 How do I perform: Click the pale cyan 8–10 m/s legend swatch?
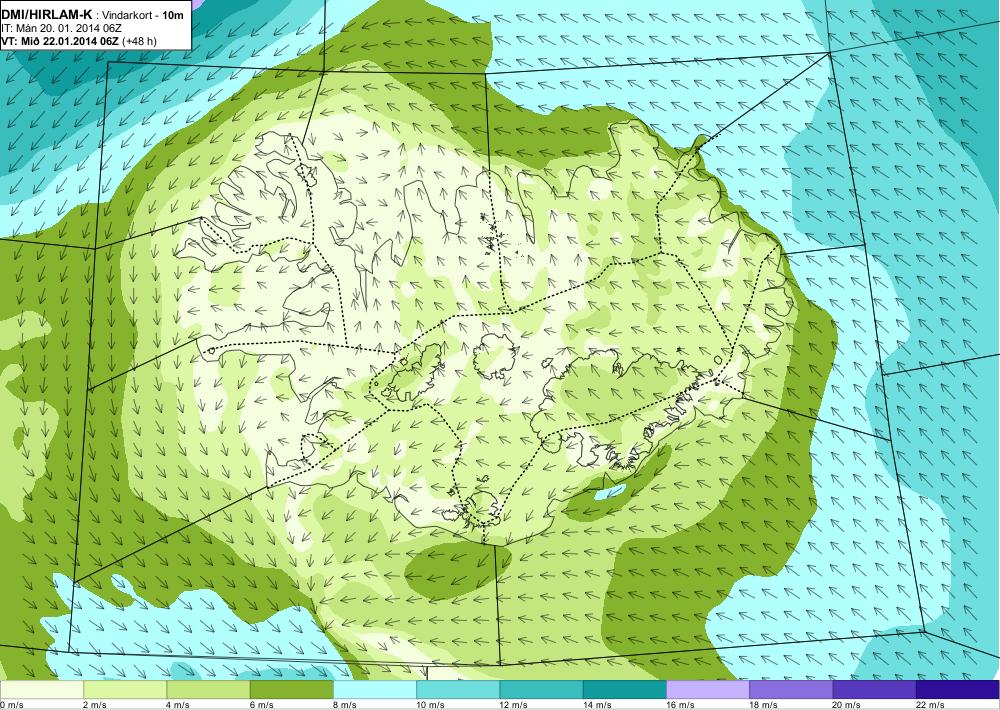(375, 690)
